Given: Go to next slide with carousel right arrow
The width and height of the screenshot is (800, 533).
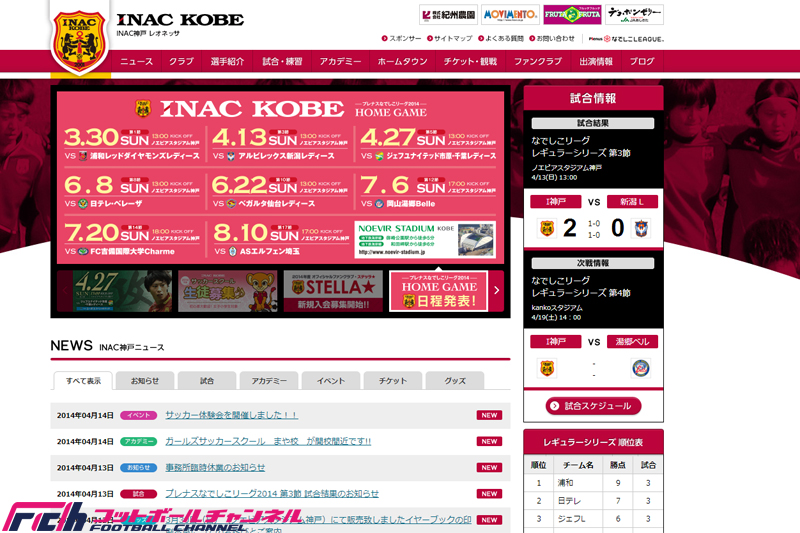Looking at the screenshot, I should [x=496, y=290].
